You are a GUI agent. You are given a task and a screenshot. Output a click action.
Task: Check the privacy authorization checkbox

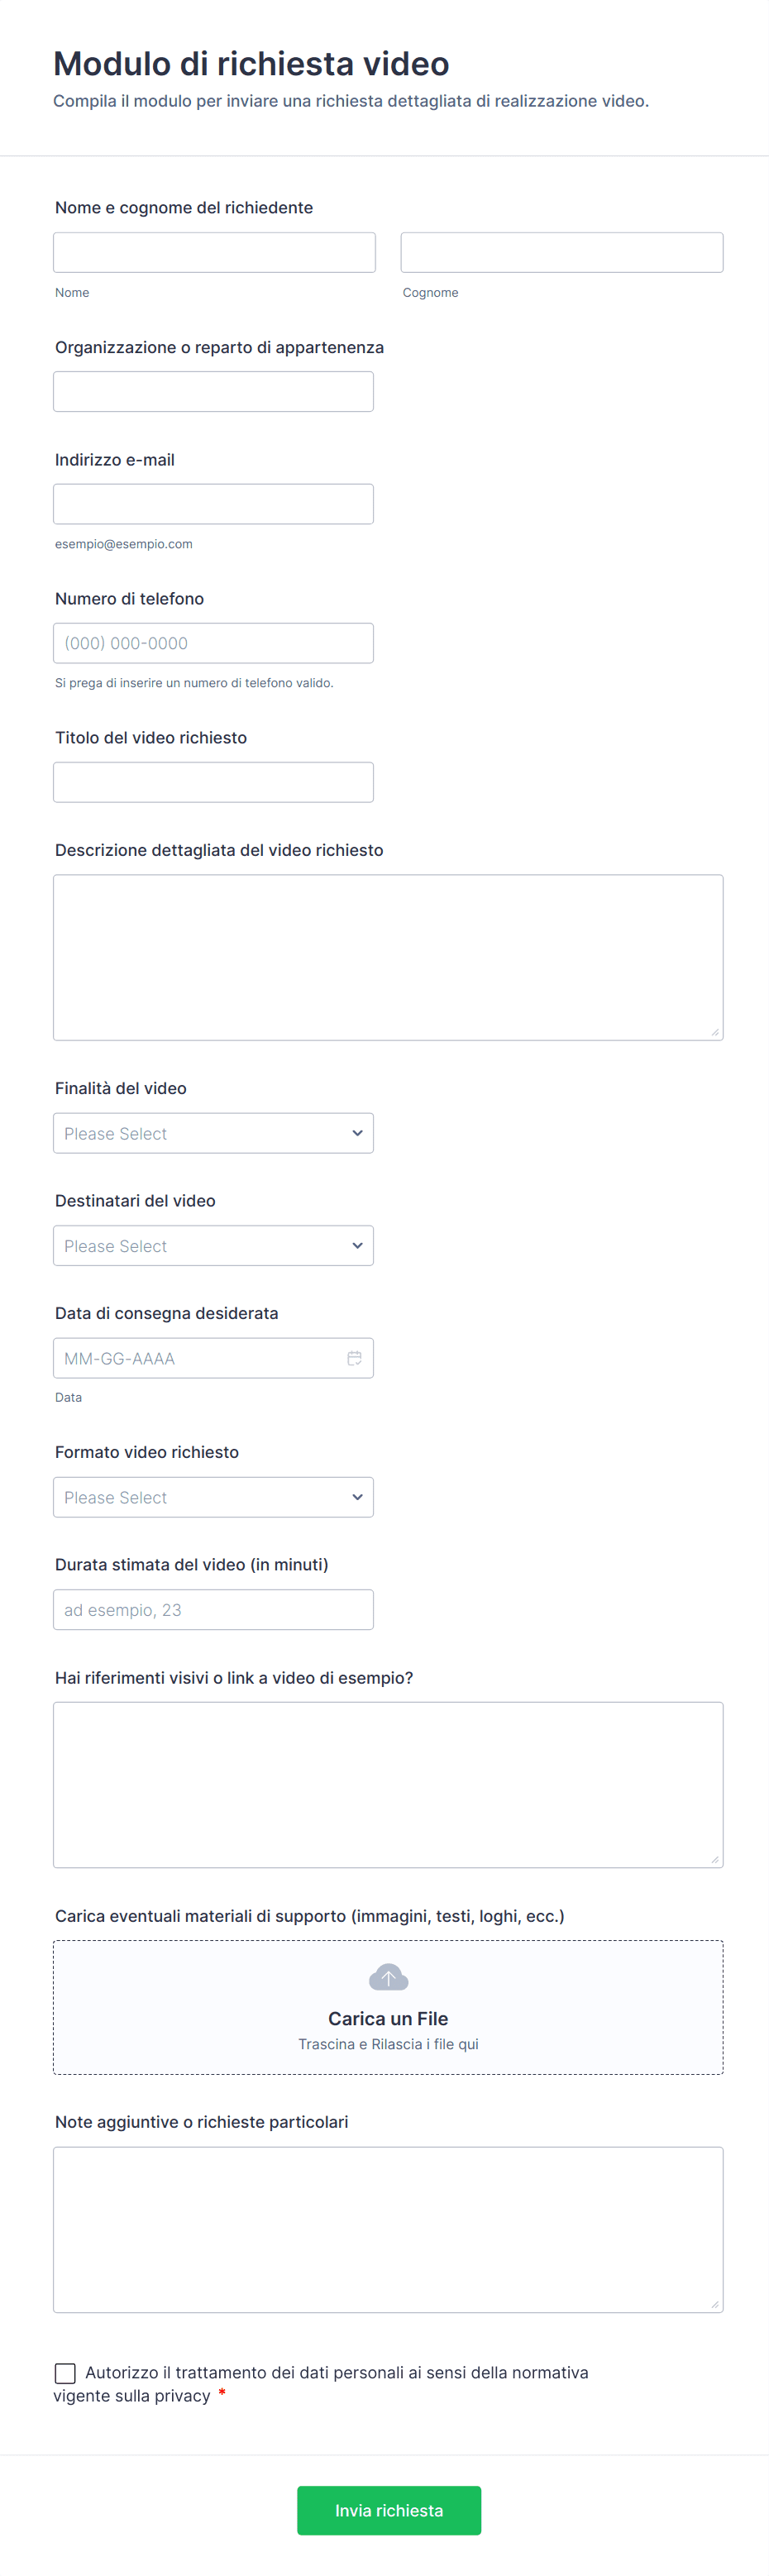65,2373
